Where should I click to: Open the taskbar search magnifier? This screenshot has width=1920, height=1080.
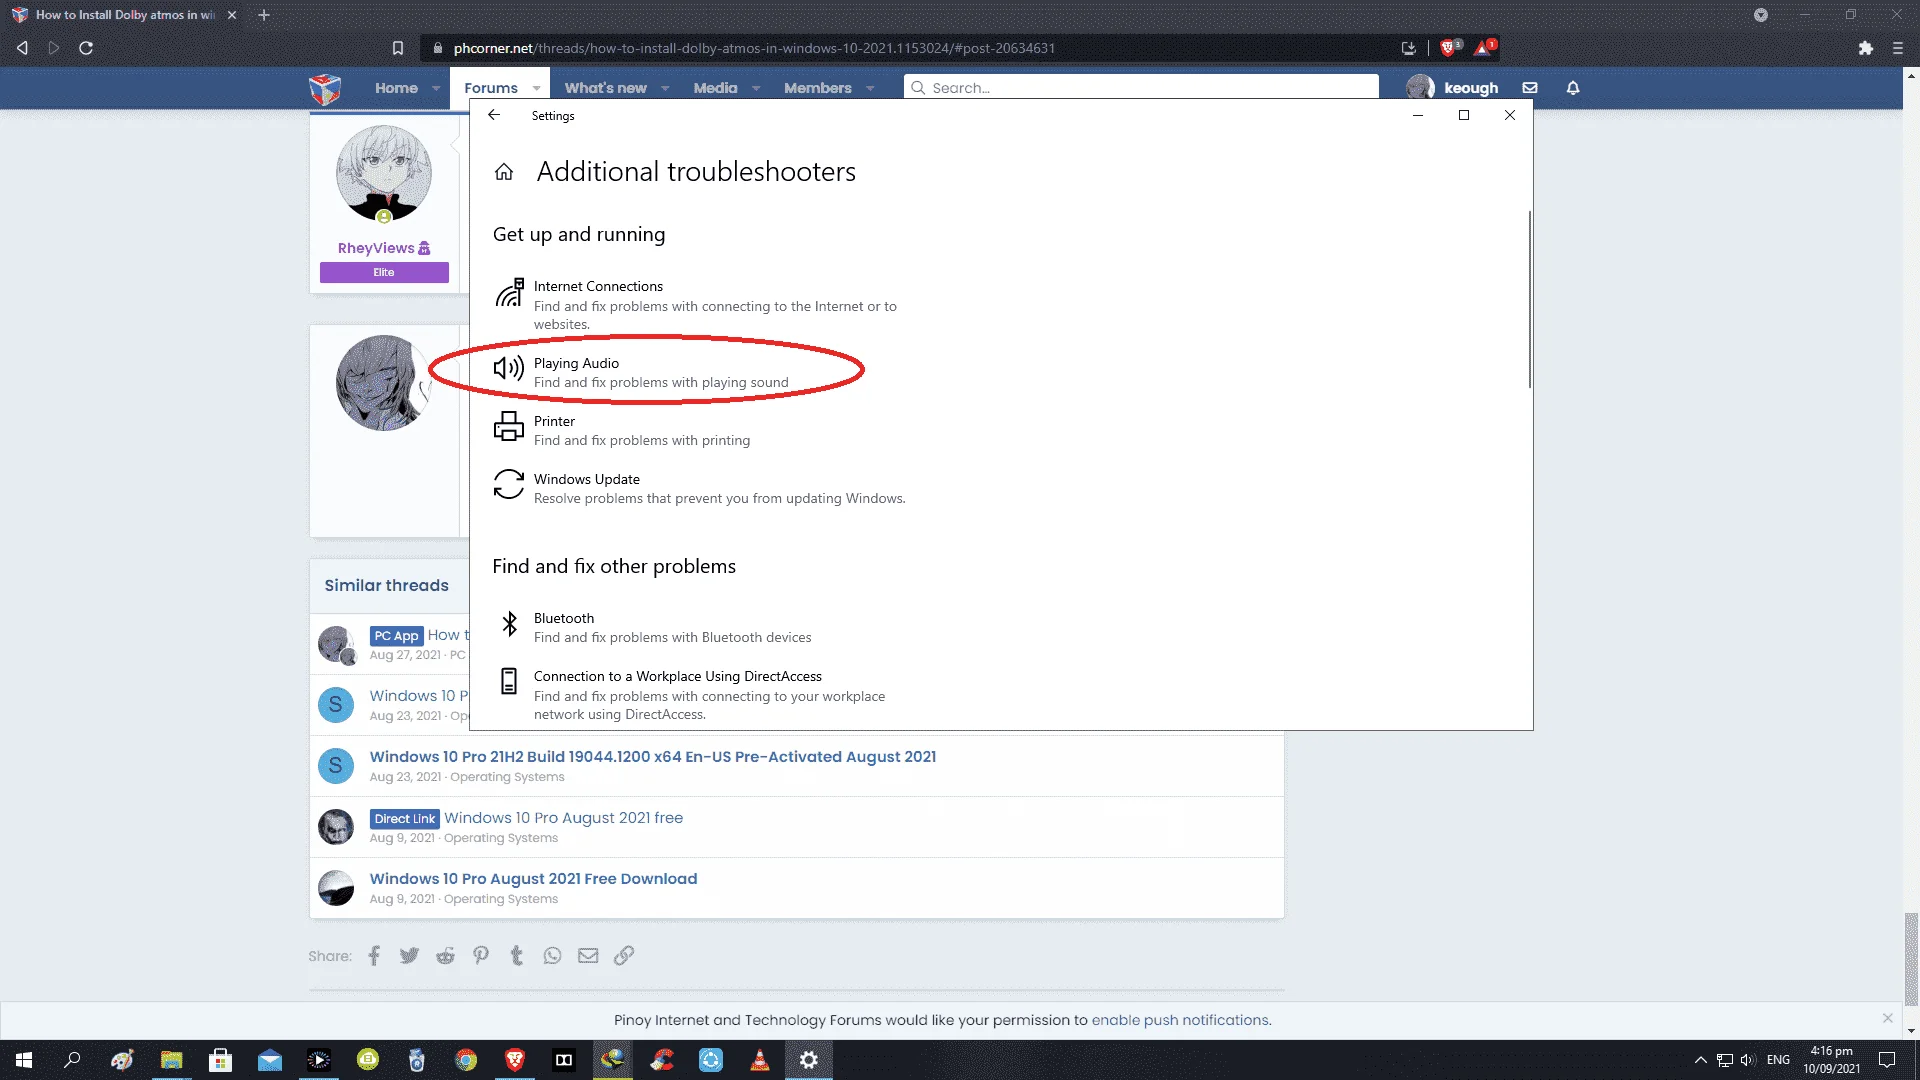(72, 1060)
